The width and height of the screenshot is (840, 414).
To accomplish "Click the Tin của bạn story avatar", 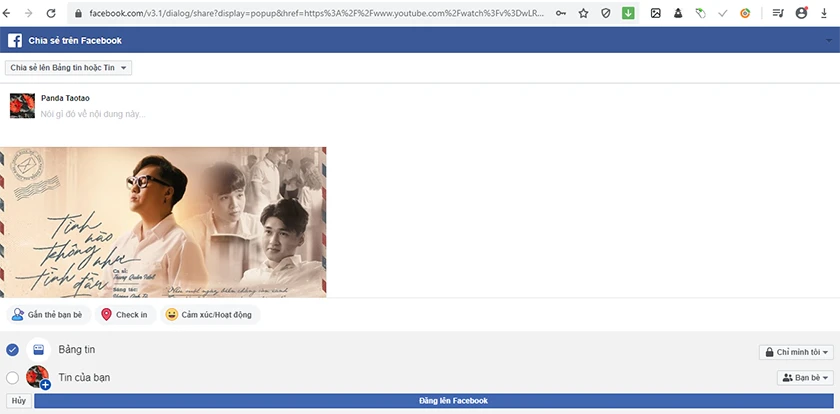I will pos(38,377).
